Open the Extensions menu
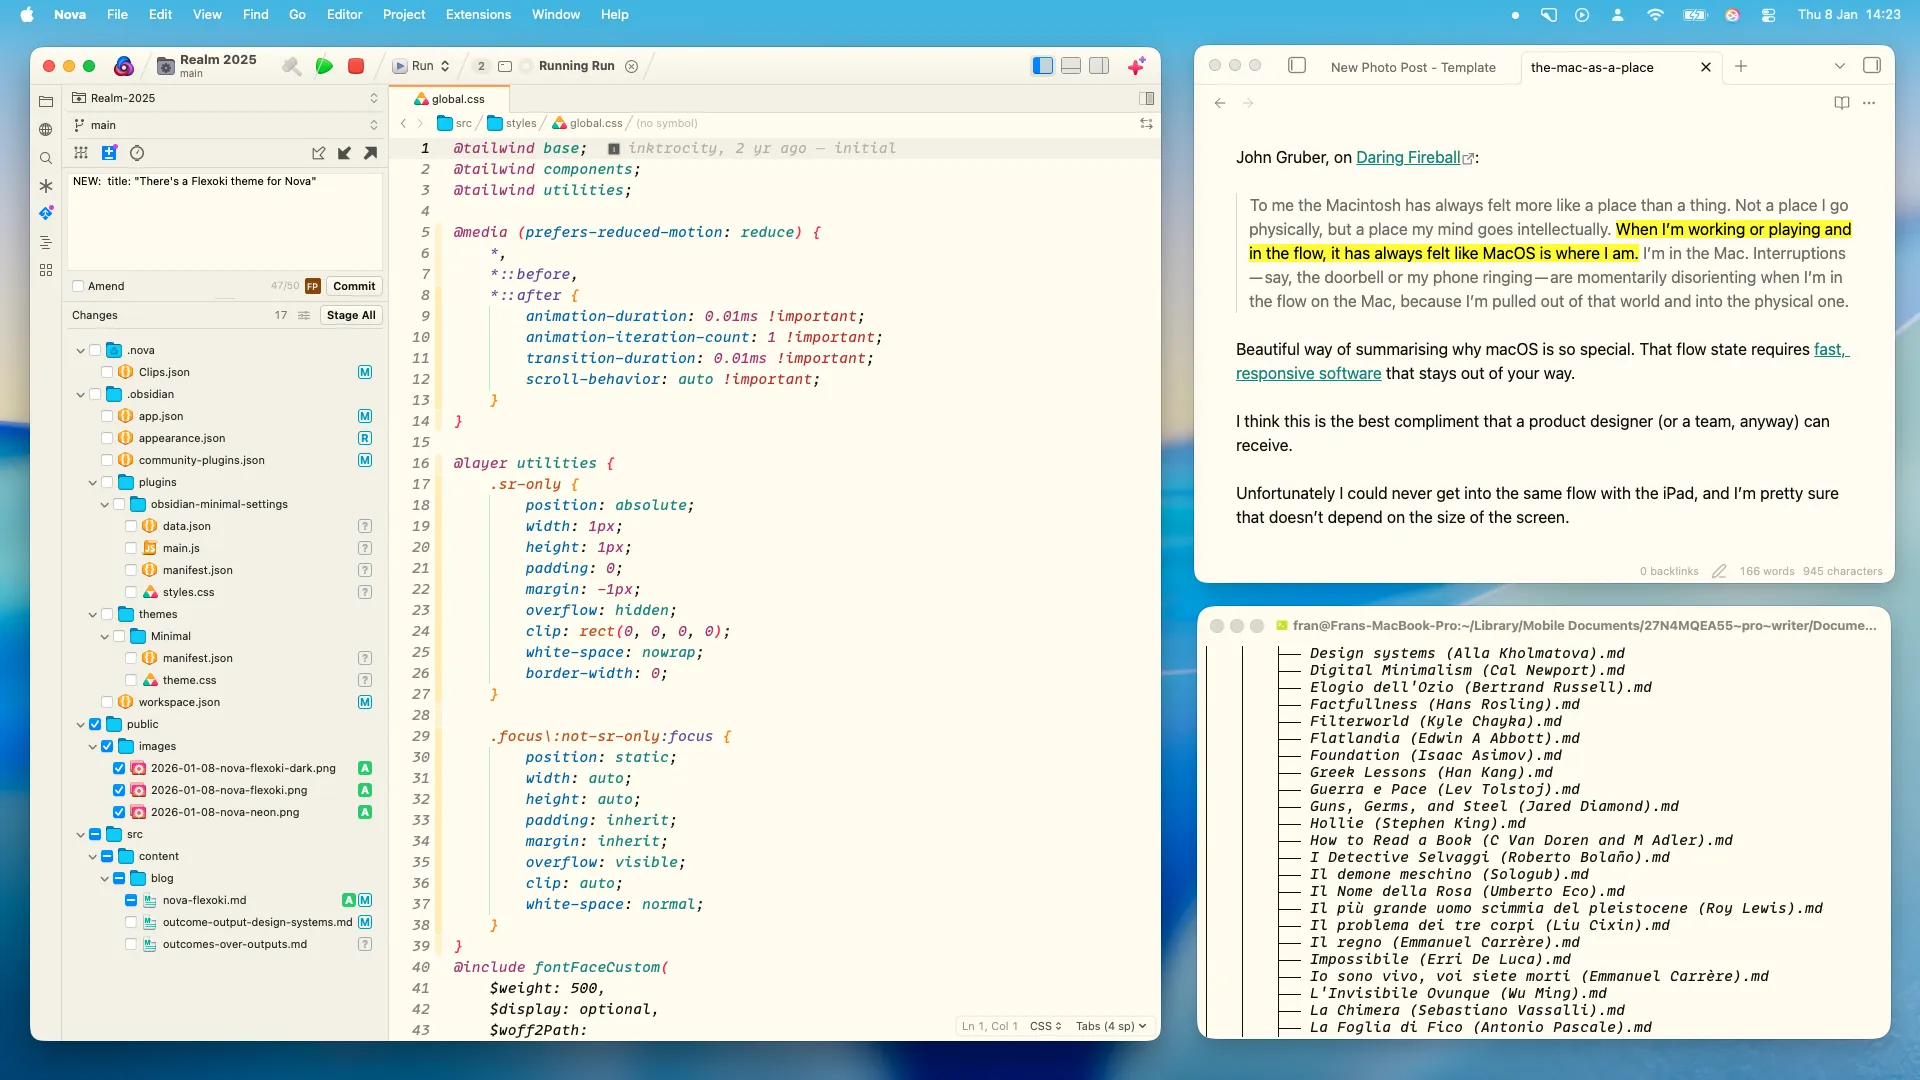 tap(478, 14)
